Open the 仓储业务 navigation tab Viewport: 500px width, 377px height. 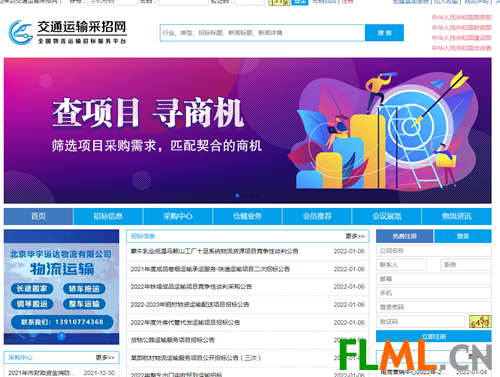[247, 216]
